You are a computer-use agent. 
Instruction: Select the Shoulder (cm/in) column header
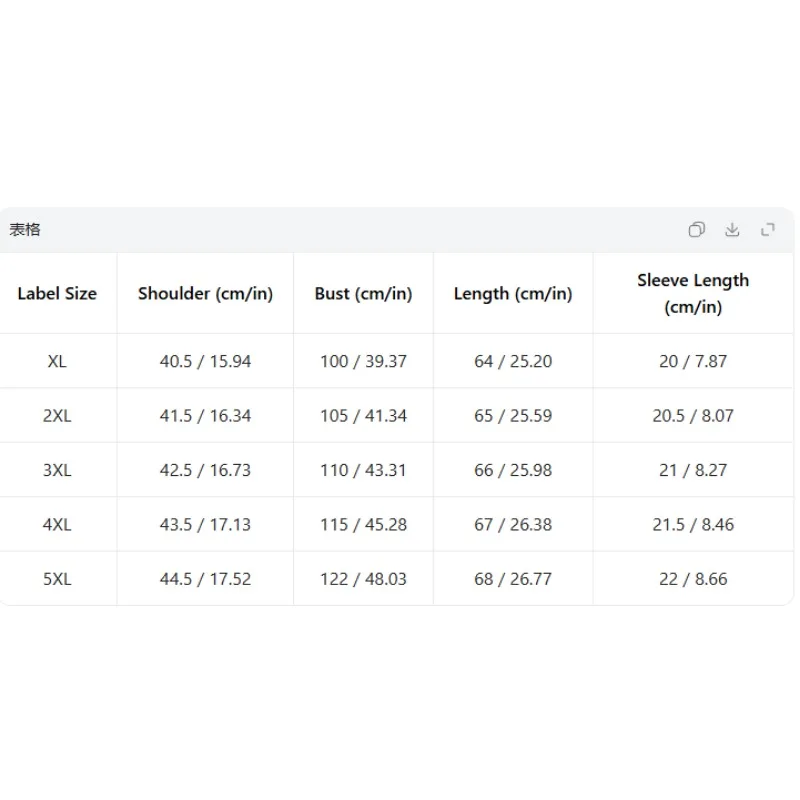pos(205,293)
